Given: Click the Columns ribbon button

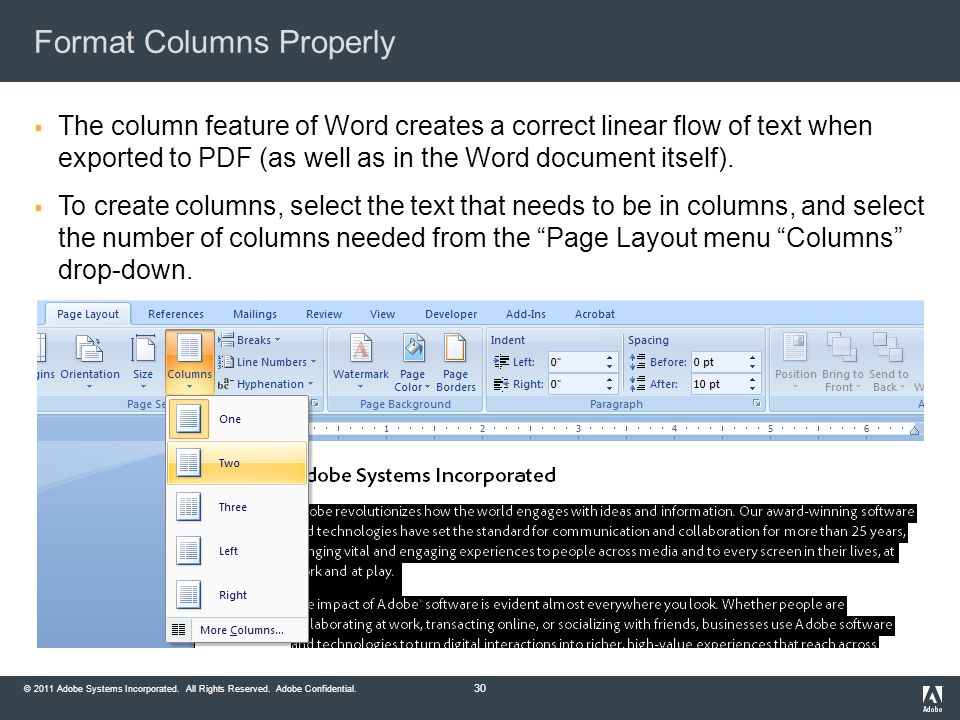Looking at the screenshot, I should pos(189,362).
